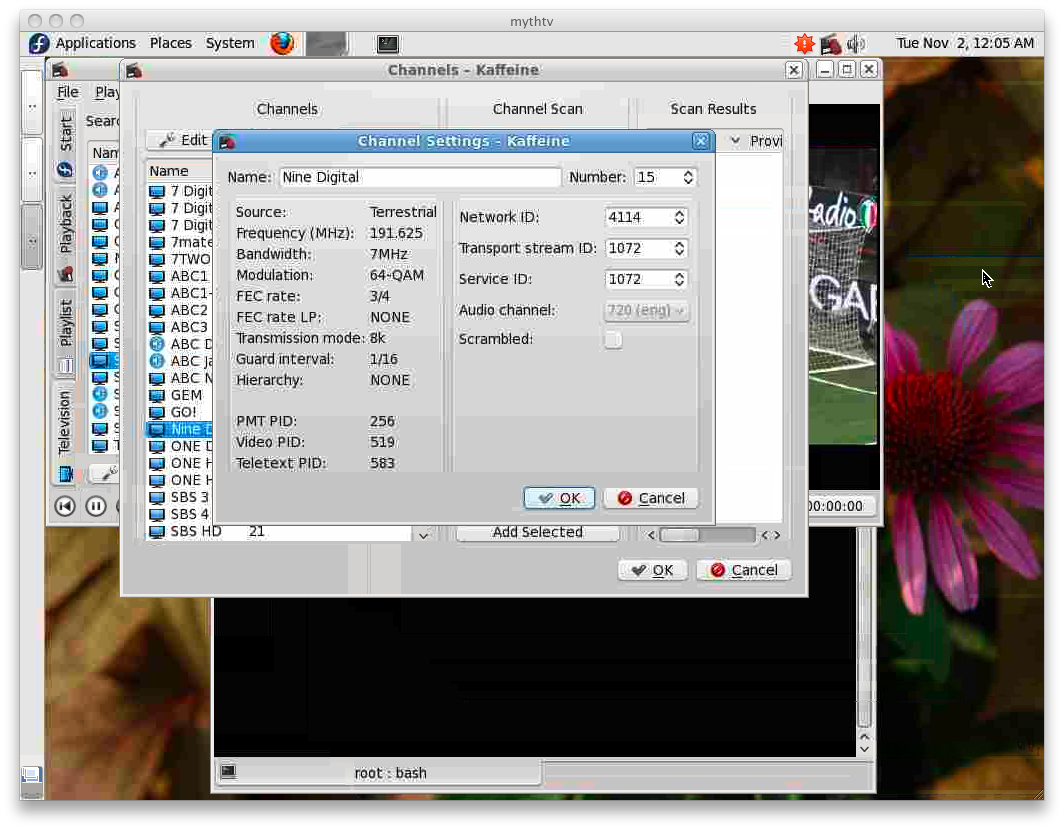This screenshot has height=830, width=1064.
Task: Open the Audio channel dropdown
Action: pyautogui.click(x=647, y=311)
